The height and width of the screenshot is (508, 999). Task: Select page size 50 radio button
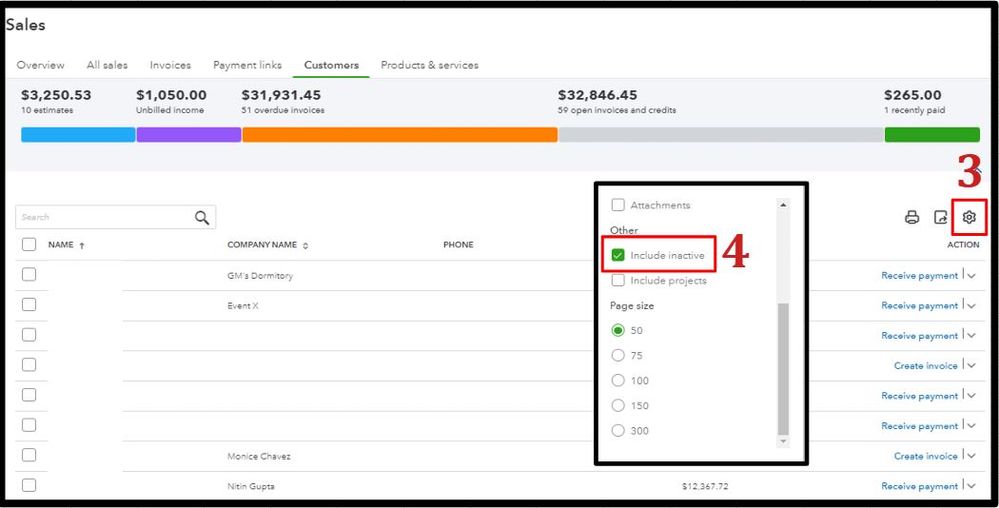(617, 330)
